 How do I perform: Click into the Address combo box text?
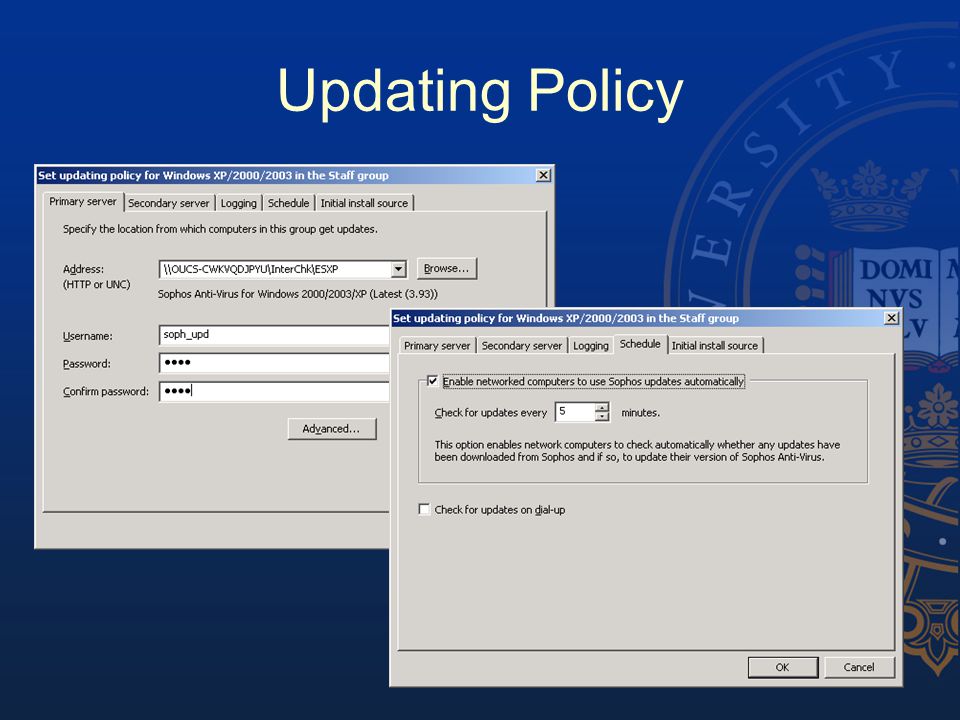(276, 269)
